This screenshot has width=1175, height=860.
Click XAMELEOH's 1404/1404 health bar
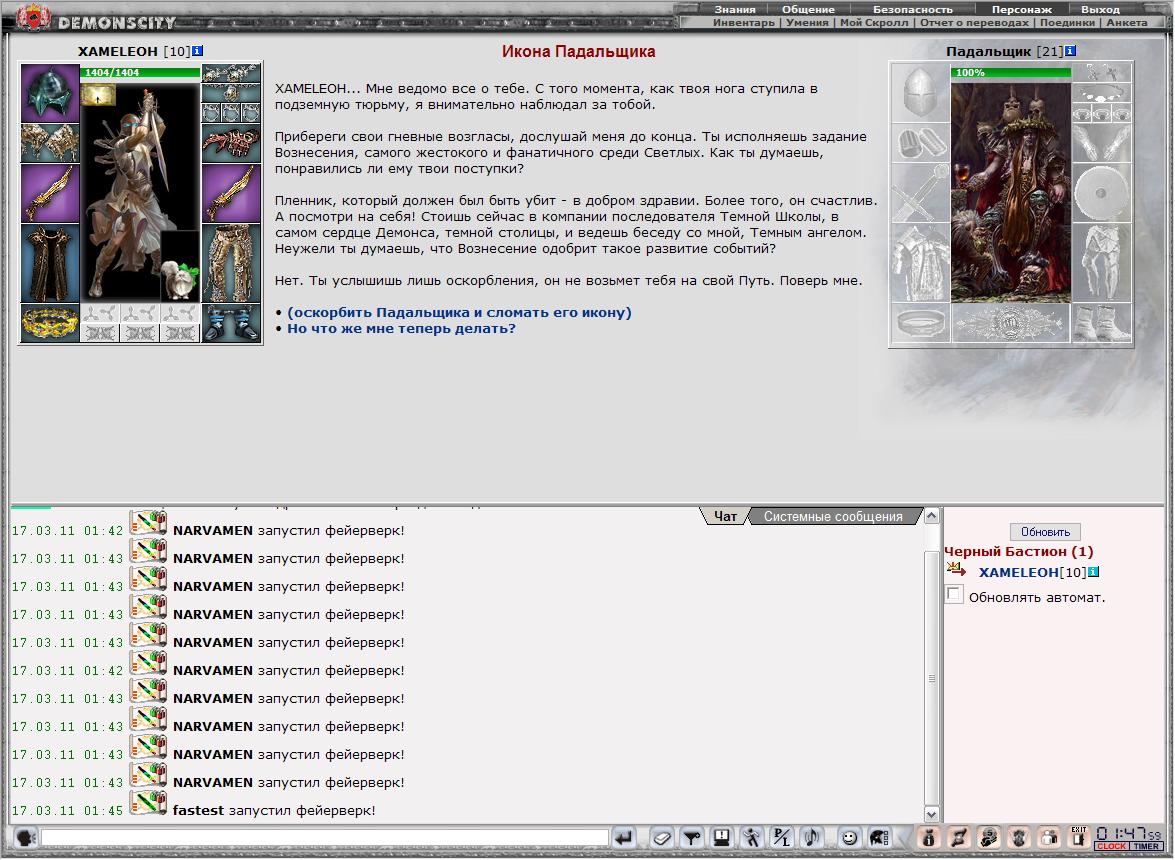point(140,73)
